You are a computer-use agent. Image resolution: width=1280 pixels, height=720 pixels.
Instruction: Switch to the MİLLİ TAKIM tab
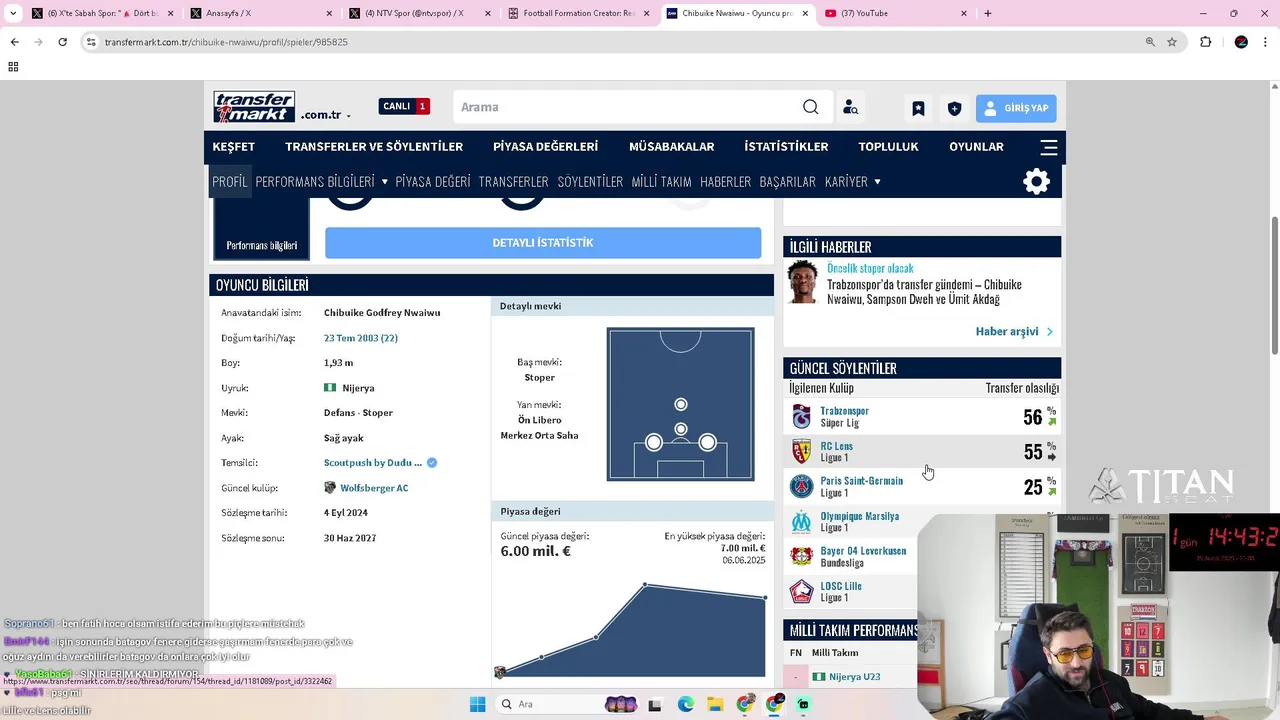click(661, 182)
